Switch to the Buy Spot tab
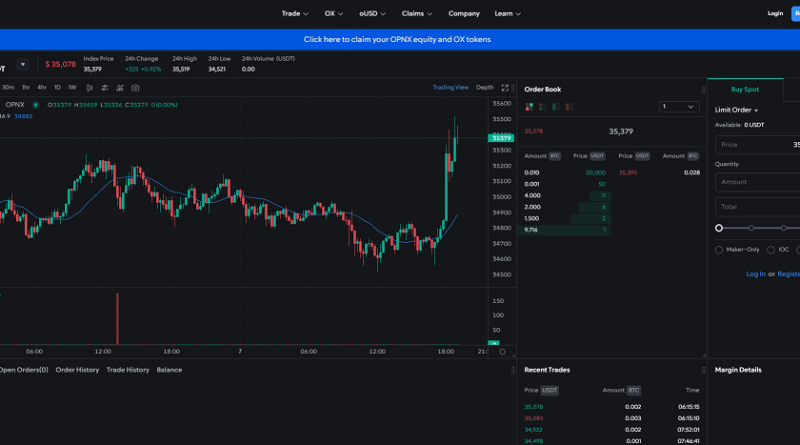 (745, 89)
